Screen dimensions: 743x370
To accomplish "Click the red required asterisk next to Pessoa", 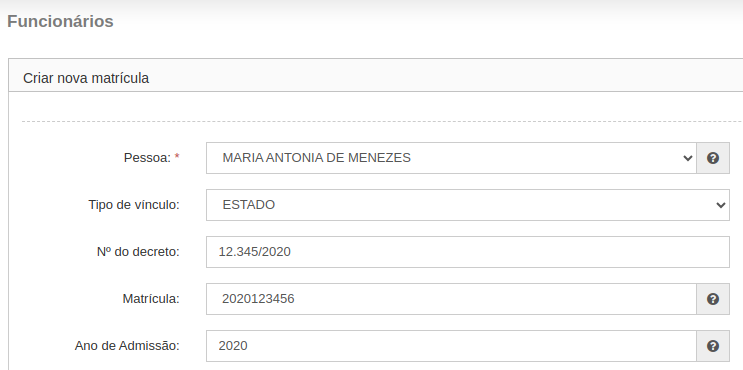I will [x=177, y=157].
